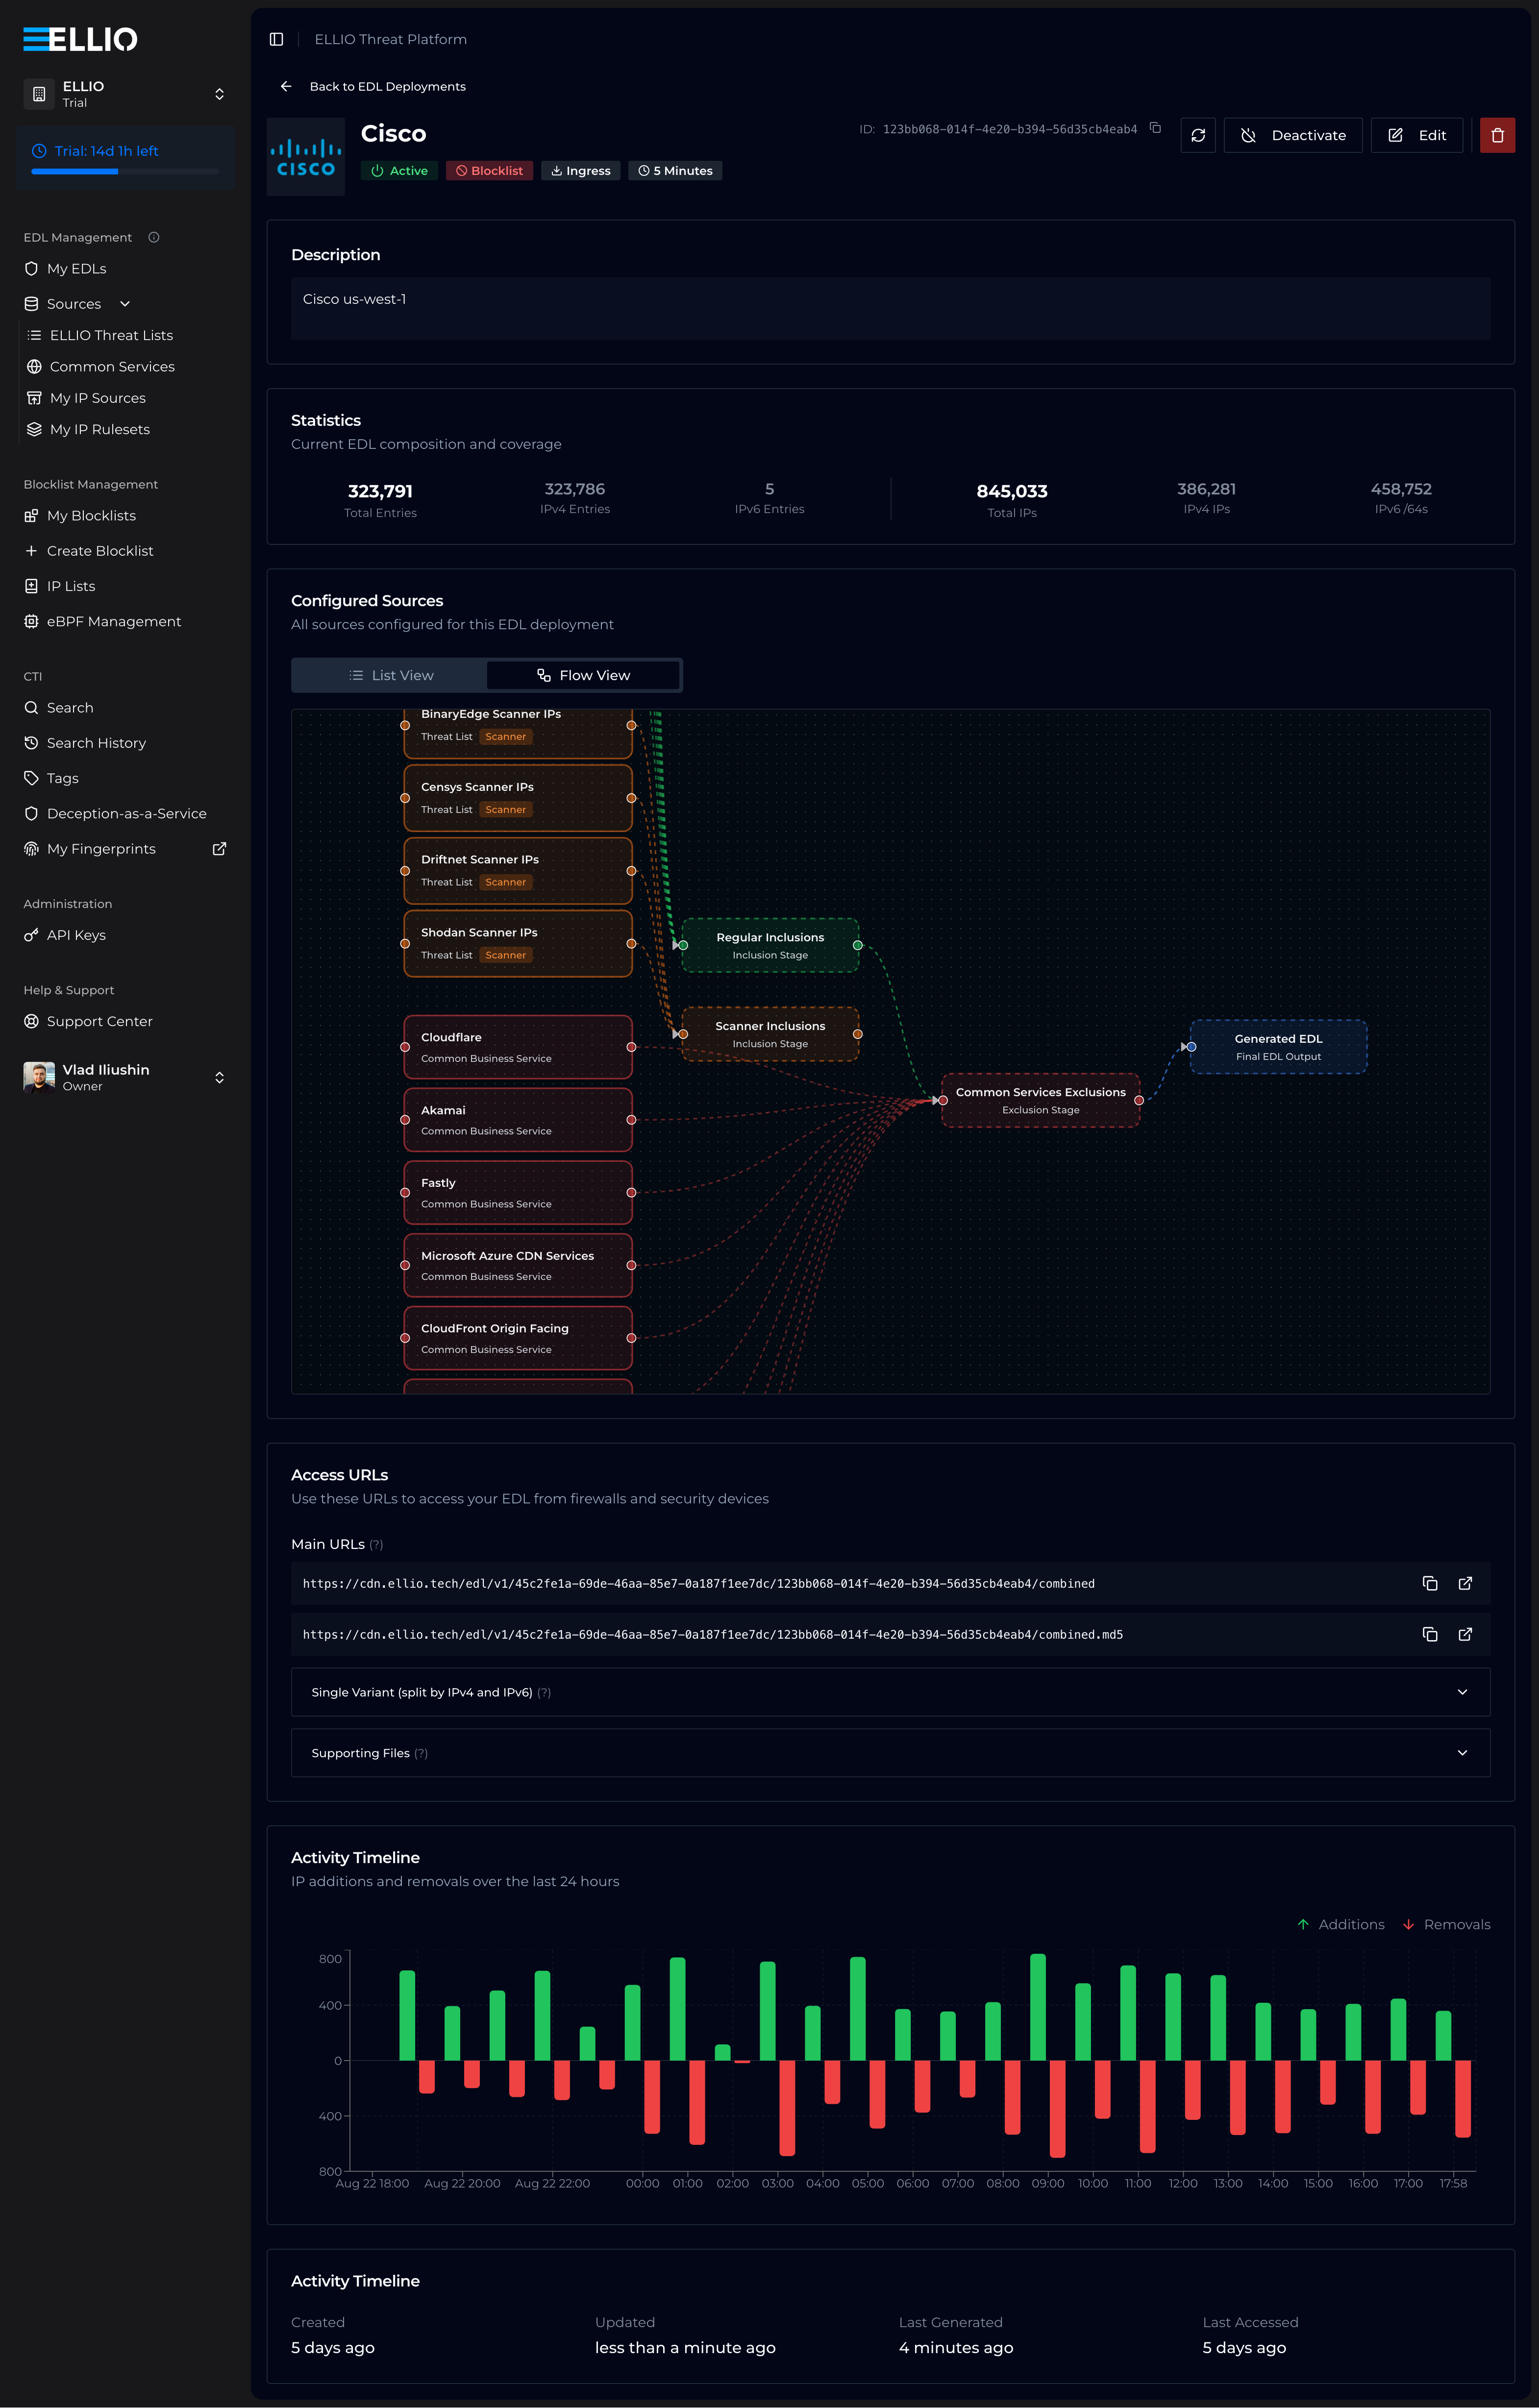Click the Ingress badge
Screen dimensions: 1539x2408
click(580, 171)
